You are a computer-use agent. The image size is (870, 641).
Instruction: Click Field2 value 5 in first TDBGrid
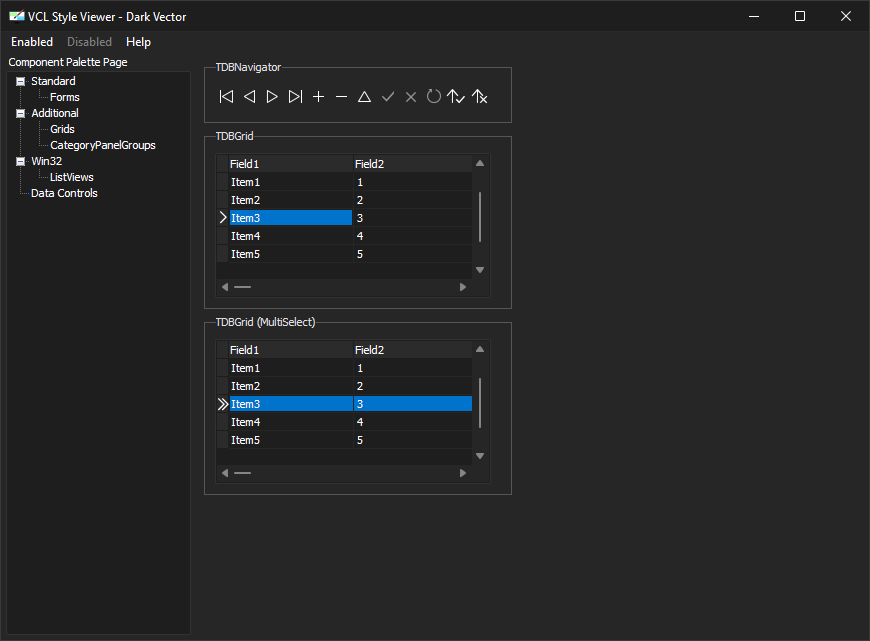coord(413,254)
